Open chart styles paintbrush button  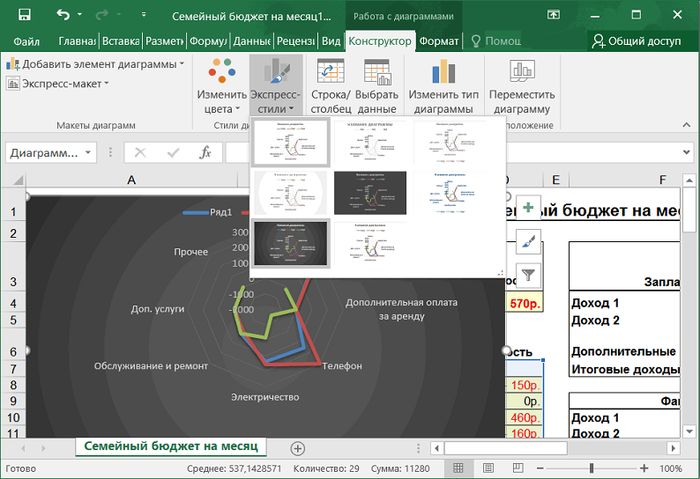529,240
